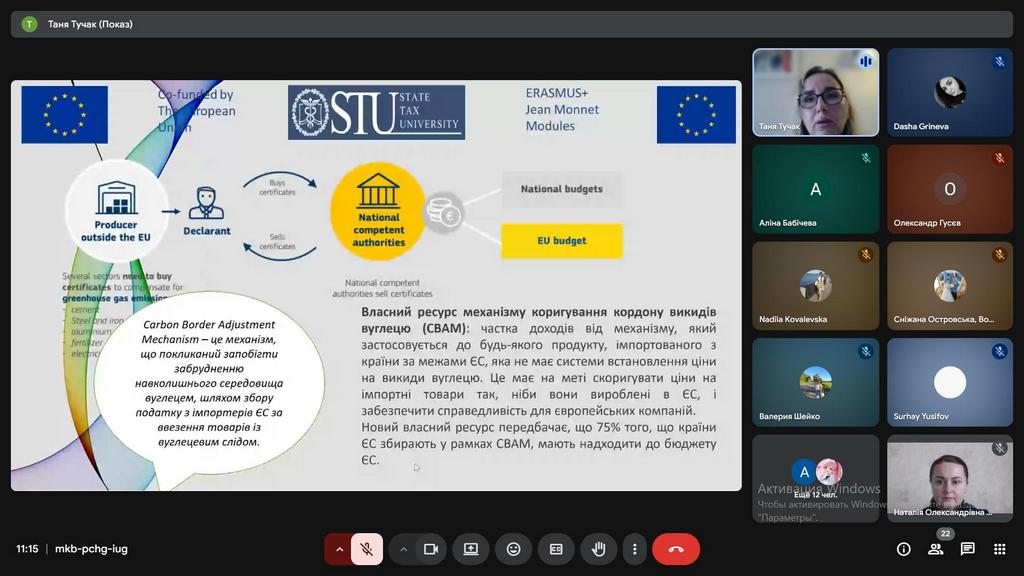Select Dasha Grineva's participant tile
Viewport: 1024px width, 576px height.
click(x=950, y=92)
